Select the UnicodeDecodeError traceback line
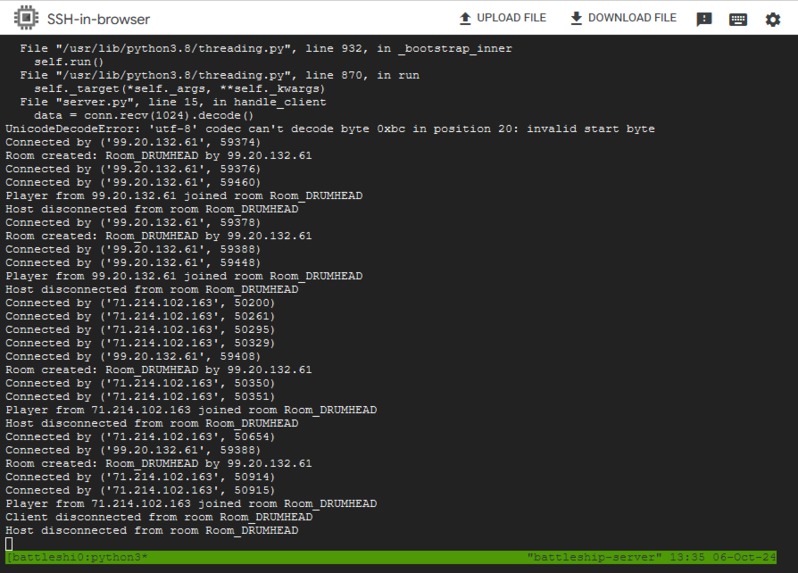 click(x=330, y=129)
